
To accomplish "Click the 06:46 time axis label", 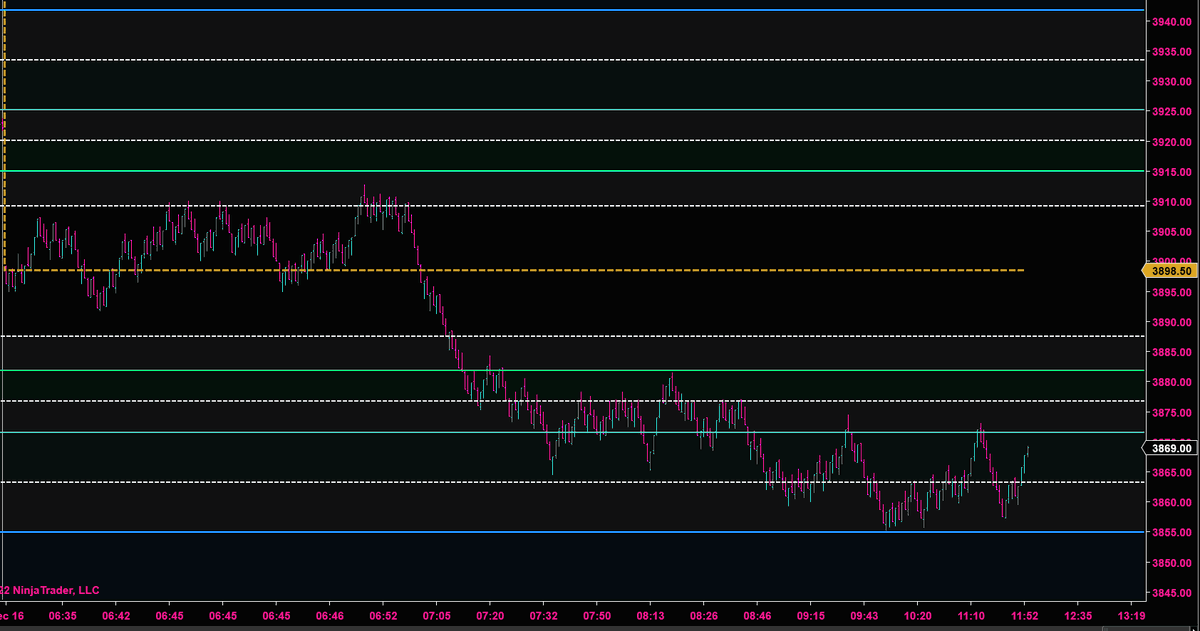I will coord(330,616).
